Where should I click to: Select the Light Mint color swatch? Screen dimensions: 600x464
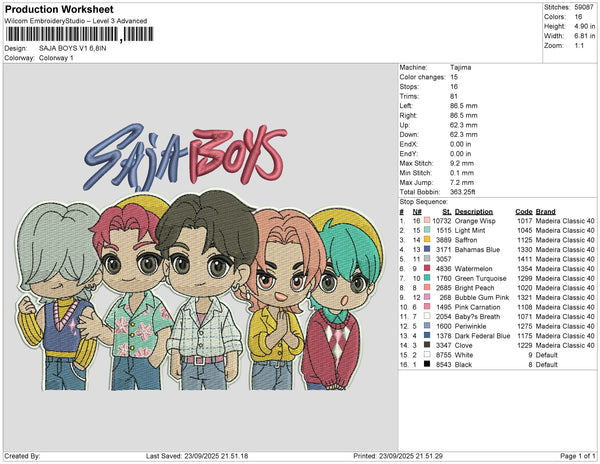click(427, 230)
